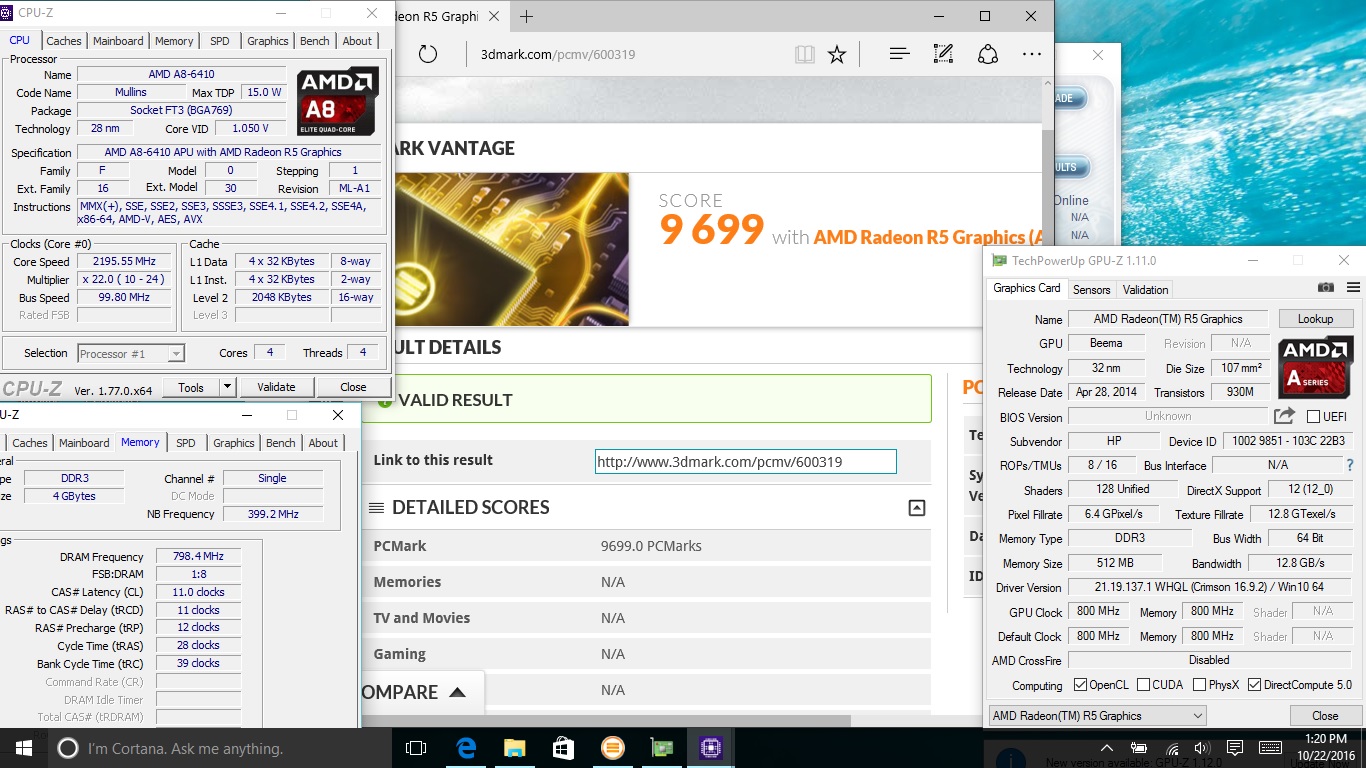Click Validate button in CPU-Z

pos(276,387)
